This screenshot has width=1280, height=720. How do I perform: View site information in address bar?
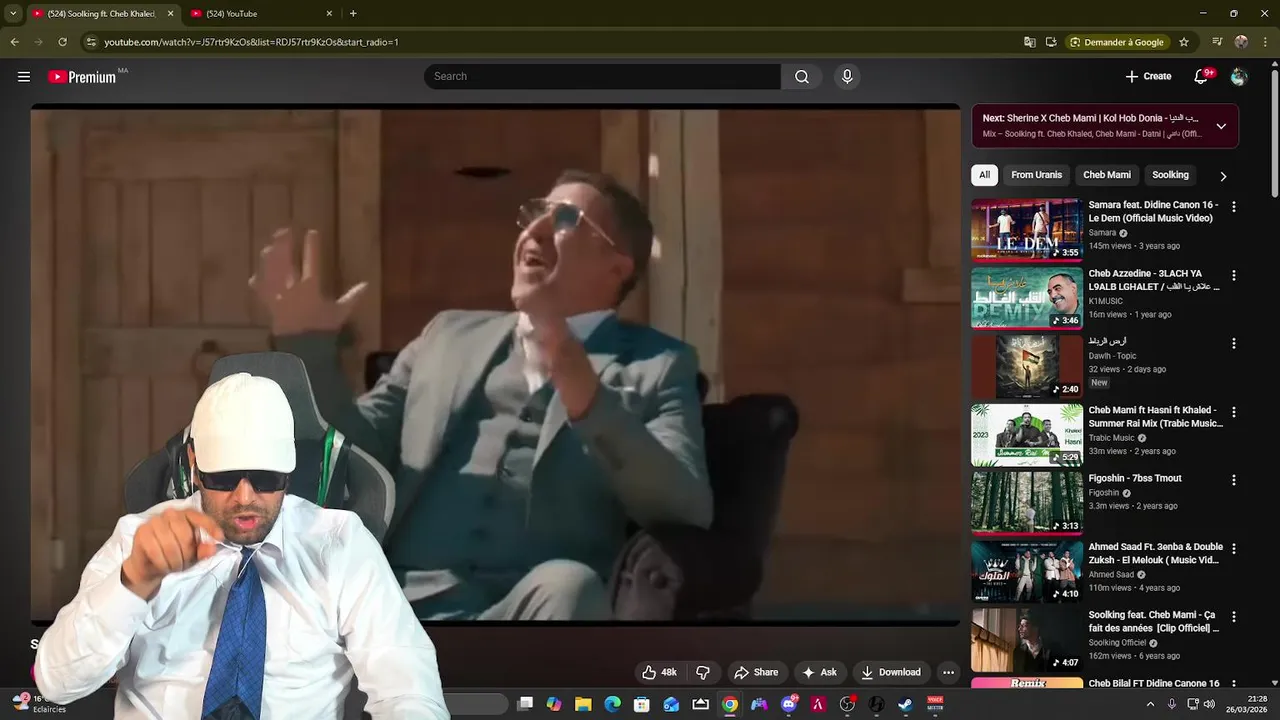tap(91, 42)
